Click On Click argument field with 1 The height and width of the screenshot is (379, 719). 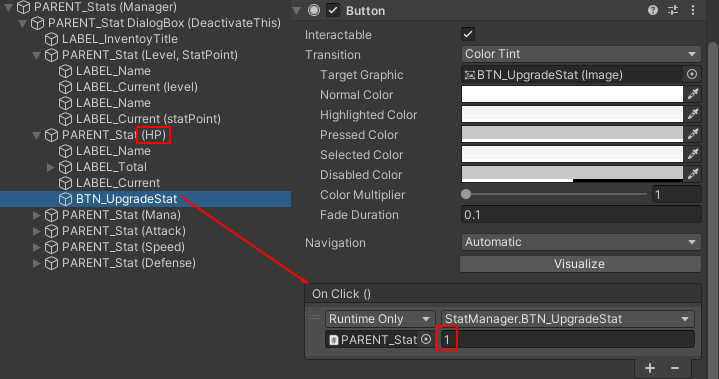[568, 340]
